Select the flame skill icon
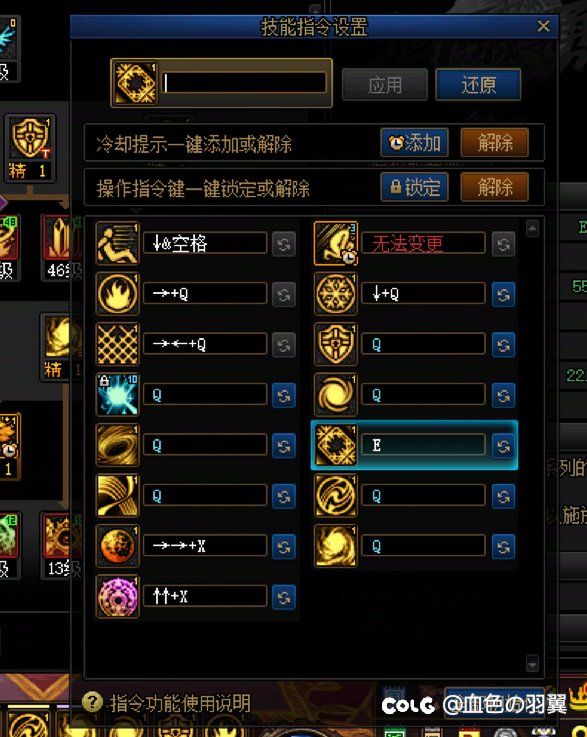Screen dimensions: 587x737 [x=117, y=294]
